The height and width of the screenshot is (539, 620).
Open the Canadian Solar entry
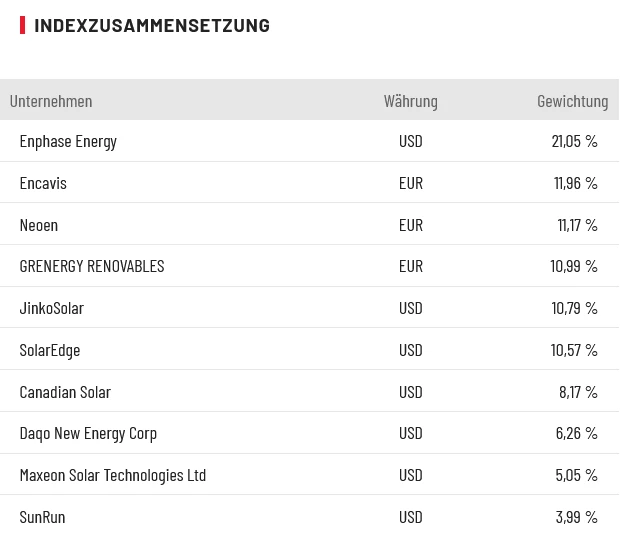pyautogui.click(x=65, y=392)
